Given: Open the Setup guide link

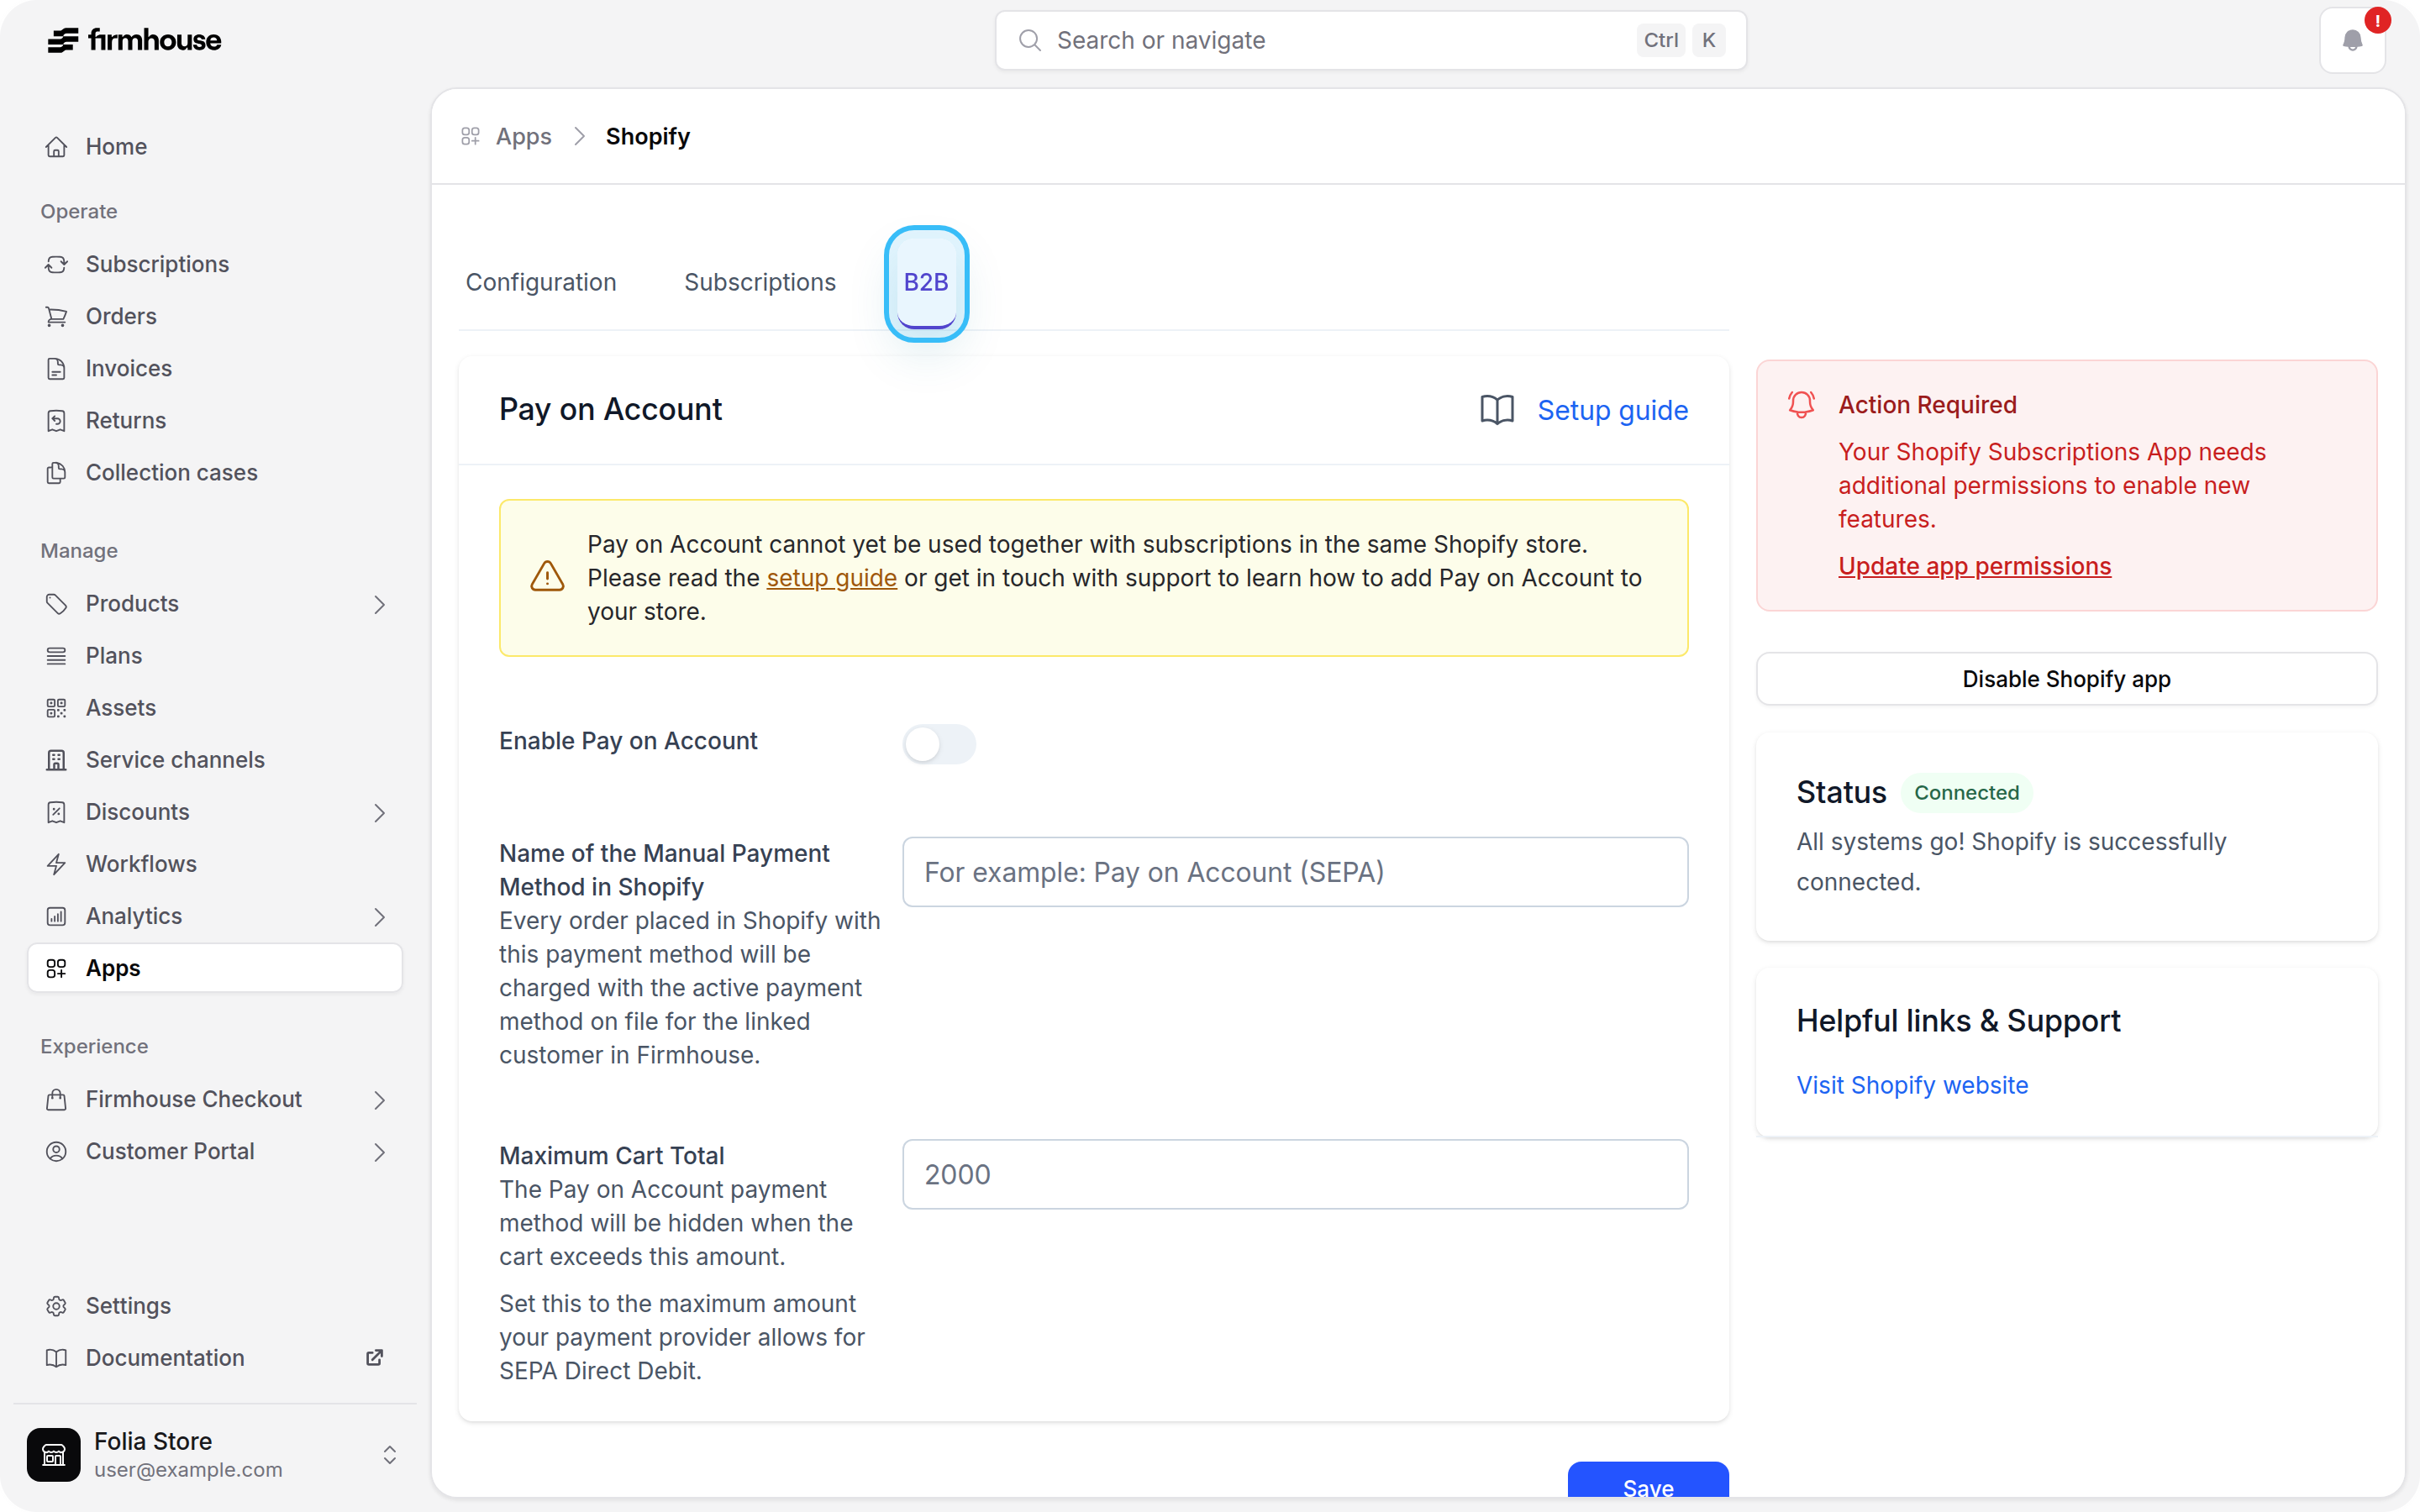Looking at the screenshot, I should click(x=1612, y=410).
